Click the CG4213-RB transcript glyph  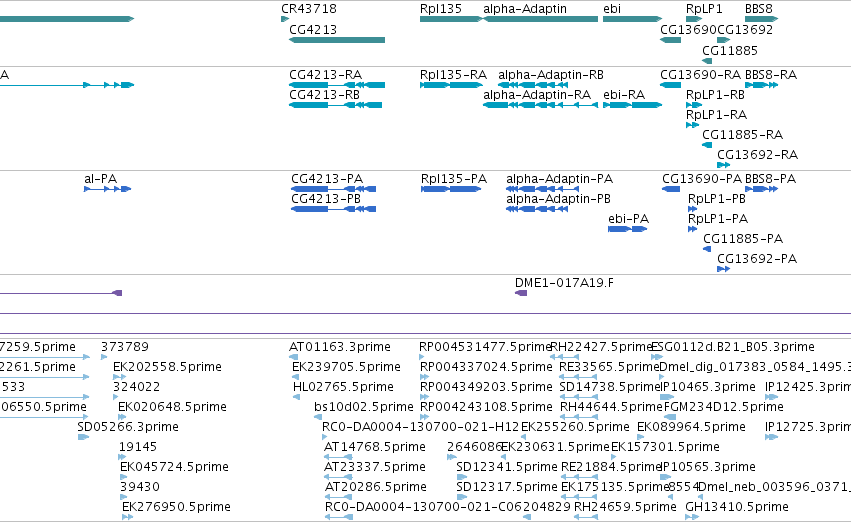coord(335,105)
